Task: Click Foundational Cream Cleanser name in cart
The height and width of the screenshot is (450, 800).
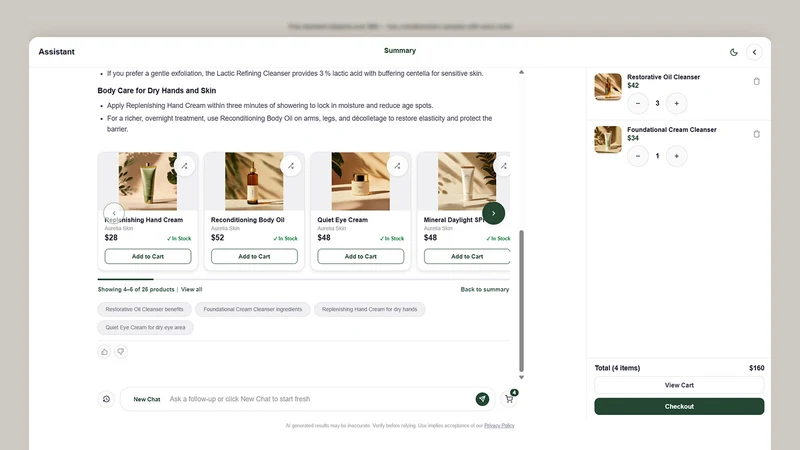Action: [x=671, y=130]
